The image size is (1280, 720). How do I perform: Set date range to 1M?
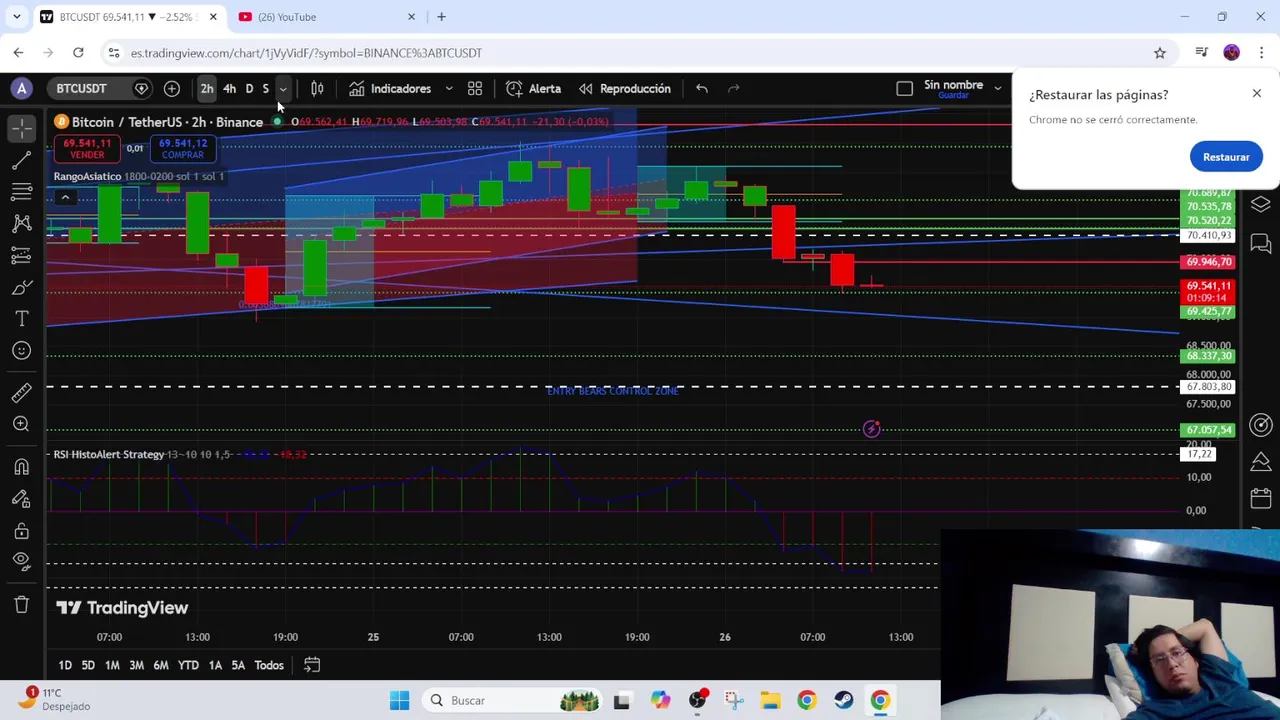(x=112, y=665)
